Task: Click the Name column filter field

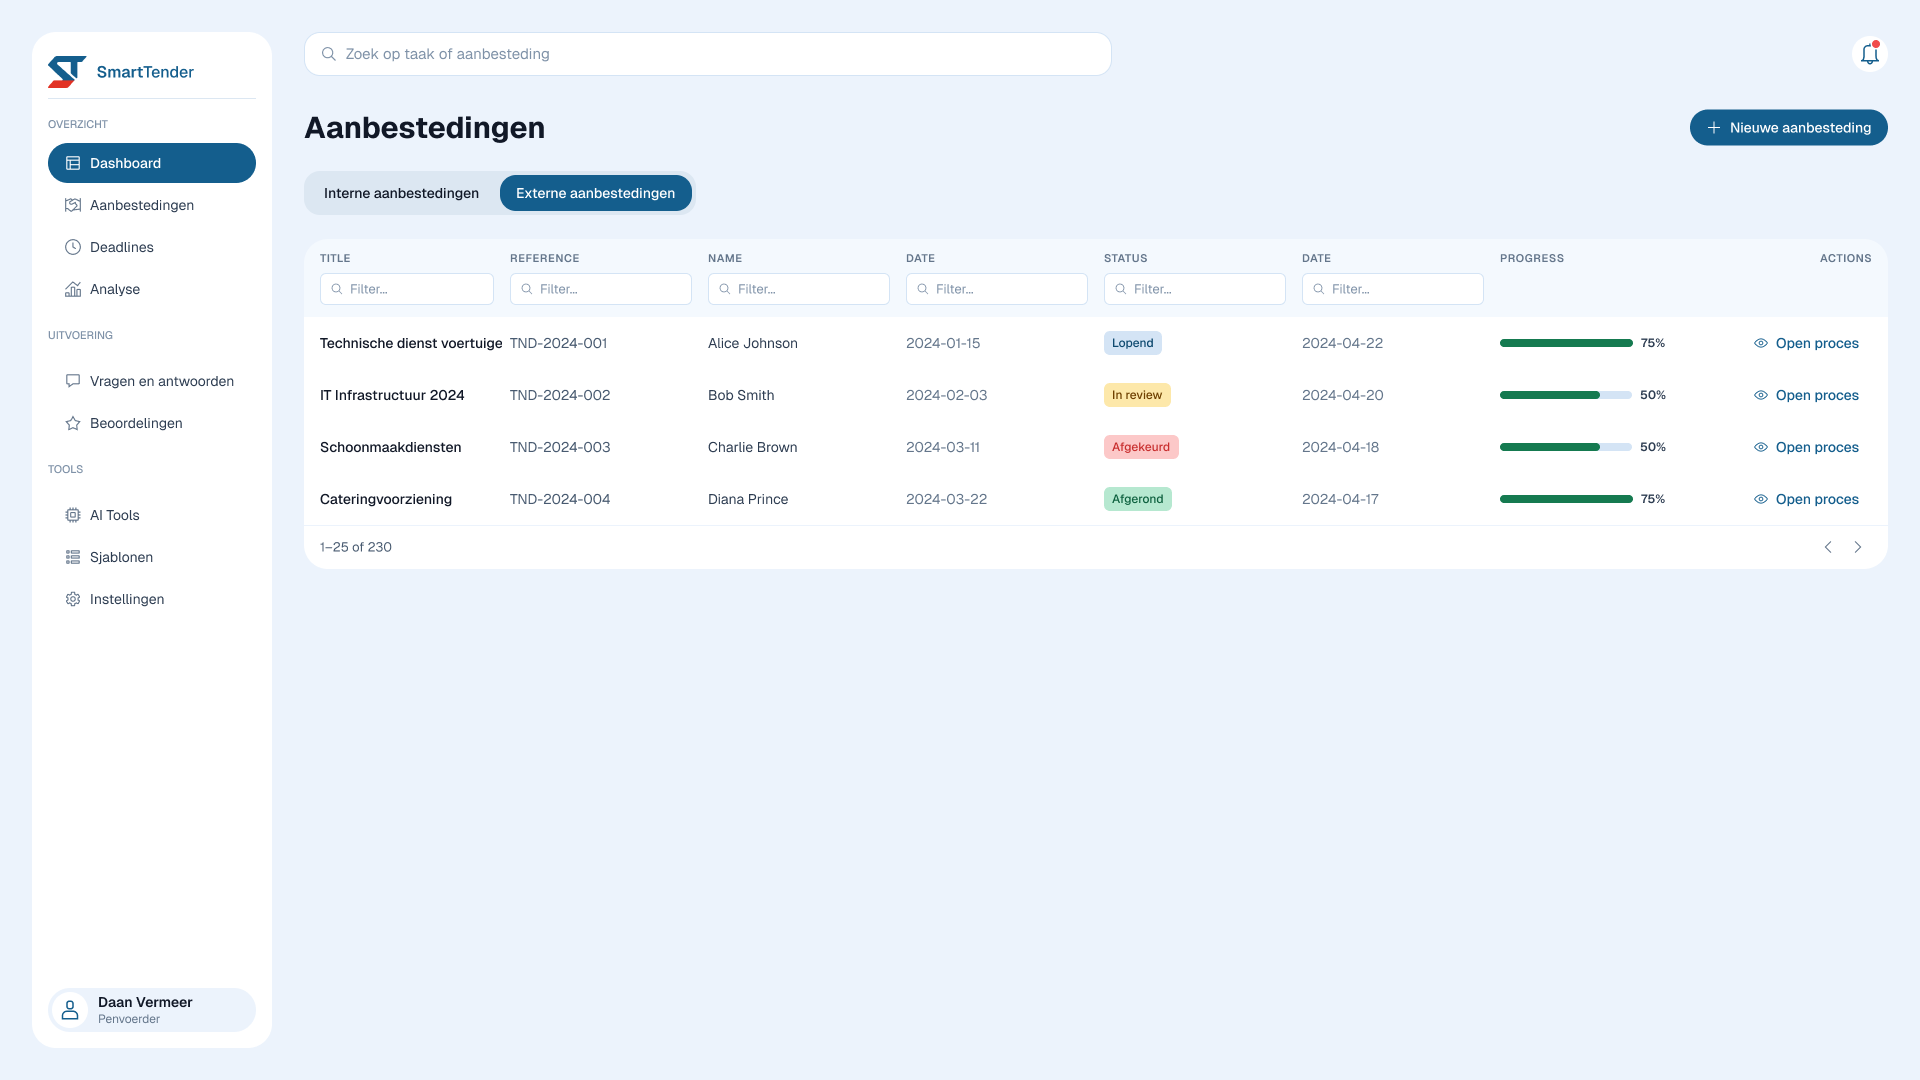Action: click(x=799, y=289)
